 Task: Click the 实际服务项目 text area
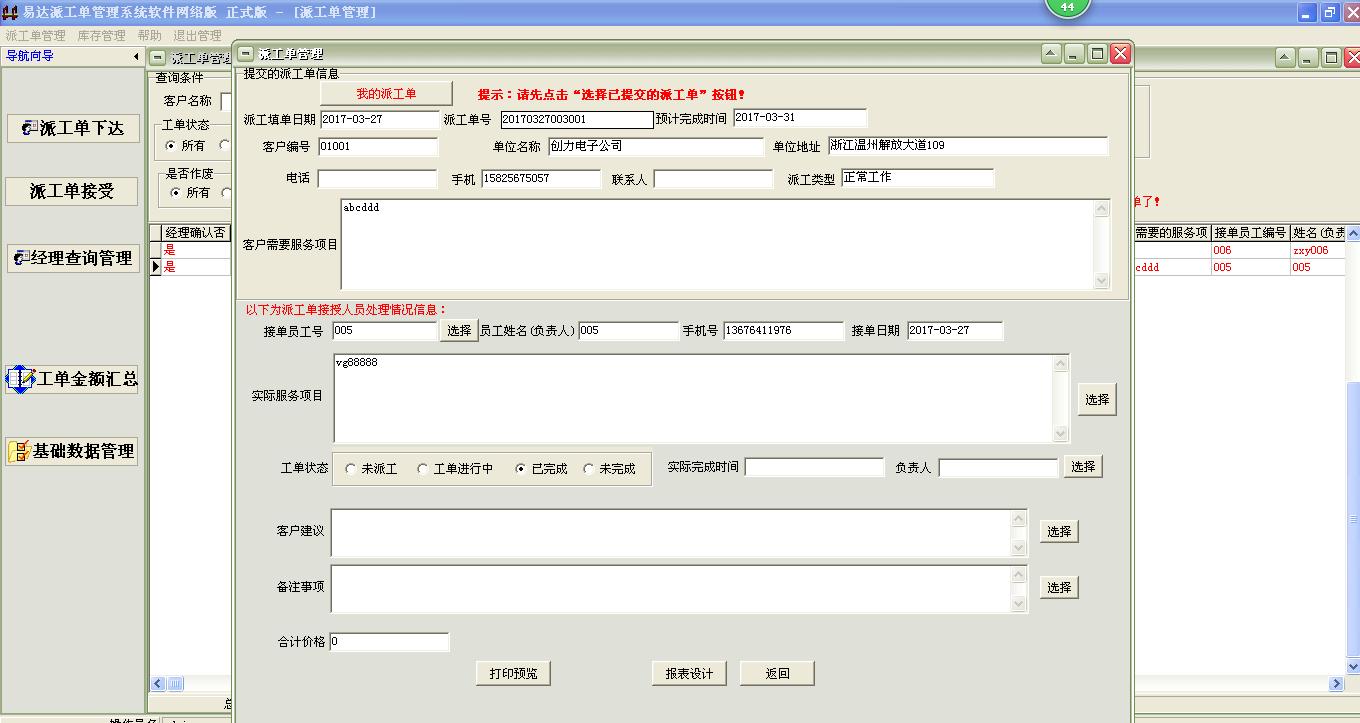tap(694, 398)
